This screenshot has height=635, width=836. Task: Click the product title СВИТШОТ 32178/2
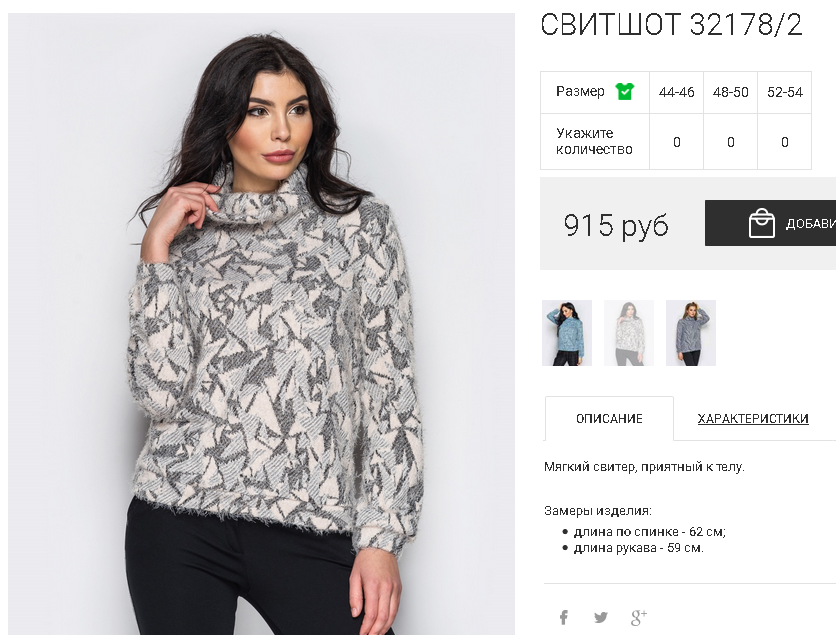(671, 24)
